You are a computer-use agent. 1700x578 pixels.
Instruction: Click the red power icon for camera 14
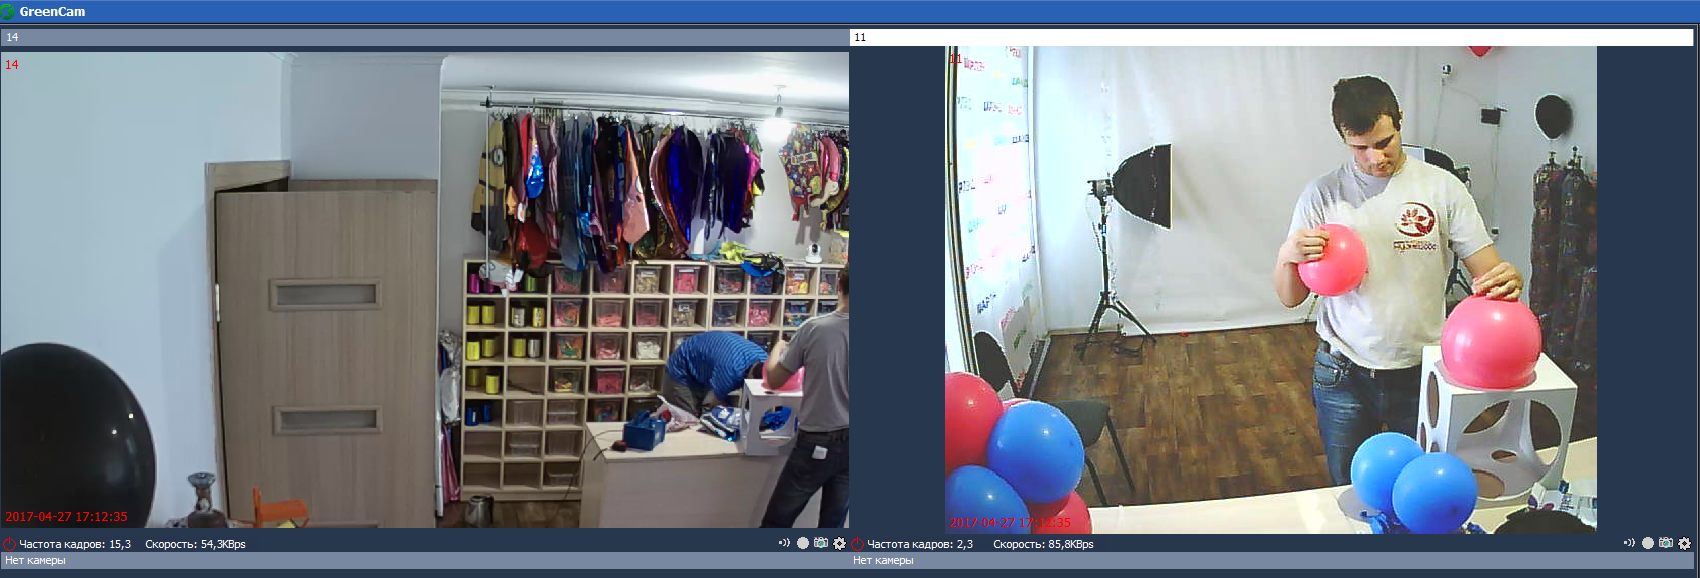(x=9, y=544)
